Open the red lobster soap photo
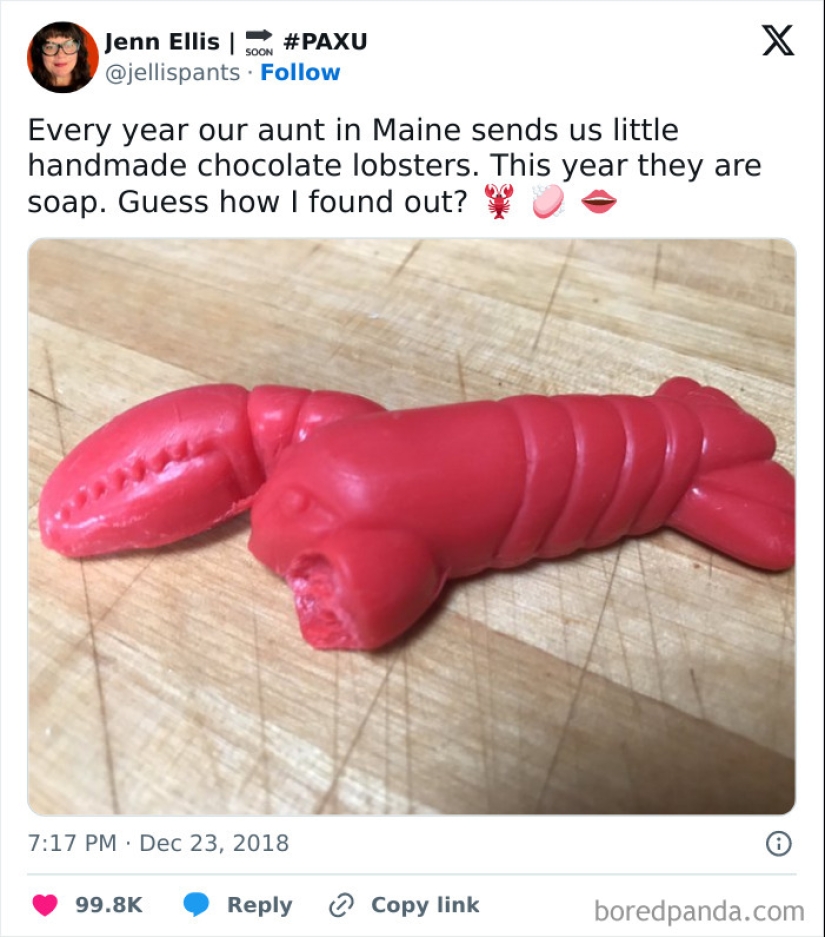Screen dimensions: 825x937 pos(411,526)
